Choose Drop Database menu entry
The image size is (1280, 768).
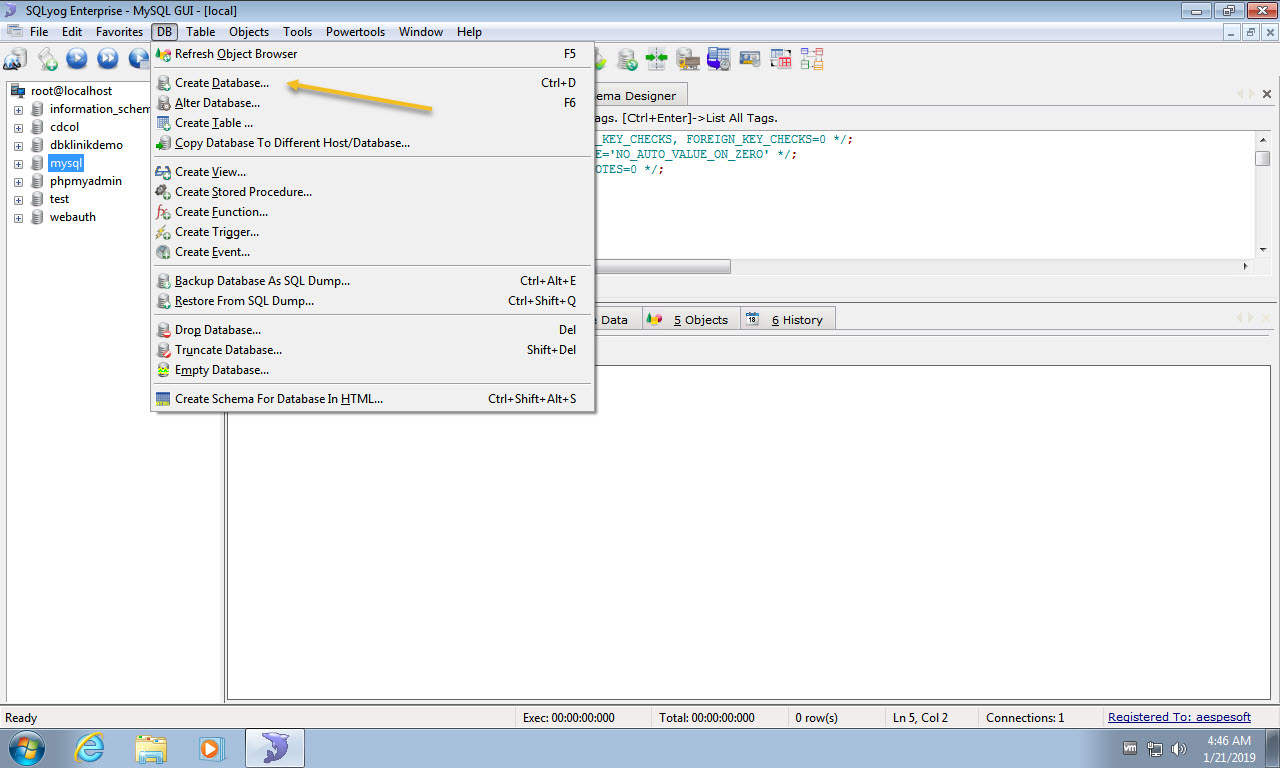pos(373,330)
